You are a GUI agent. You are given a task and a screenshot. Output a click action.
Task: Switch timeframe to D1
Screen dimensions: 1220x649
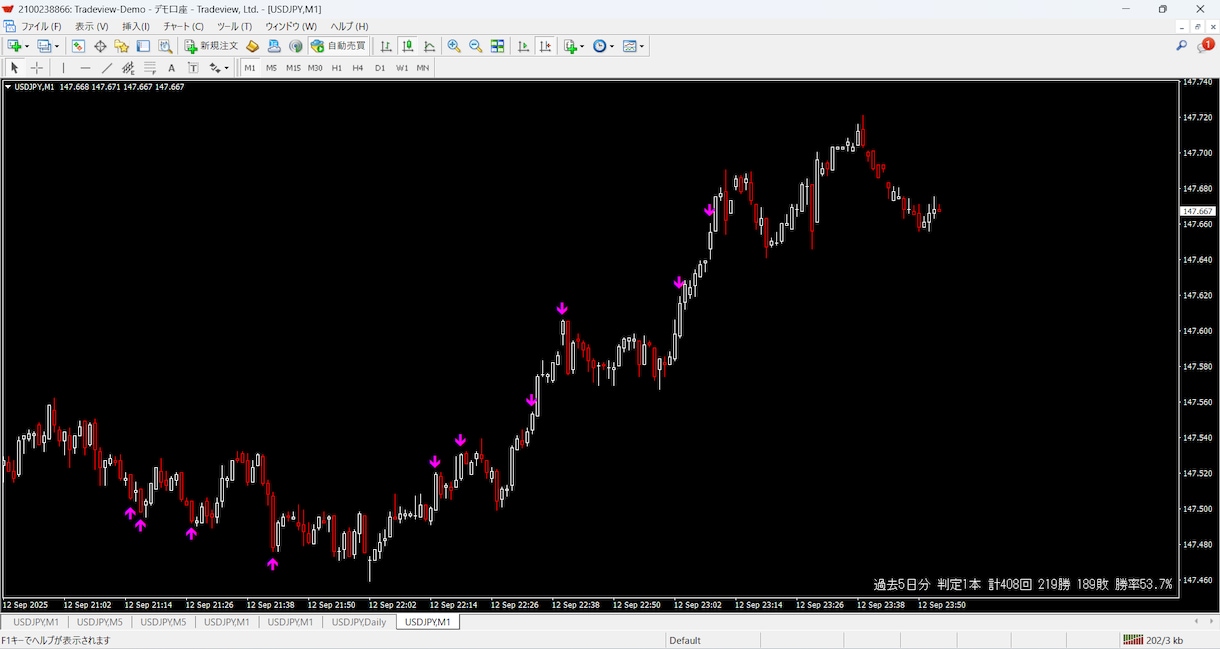(380, 68)
